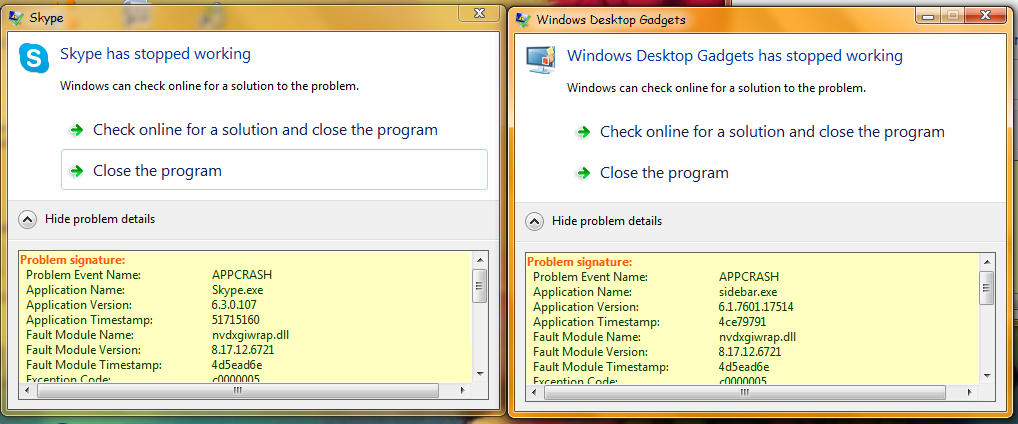Click green arrow beside Skype Check online option
1018x424 pixels.
pos(77,130)
